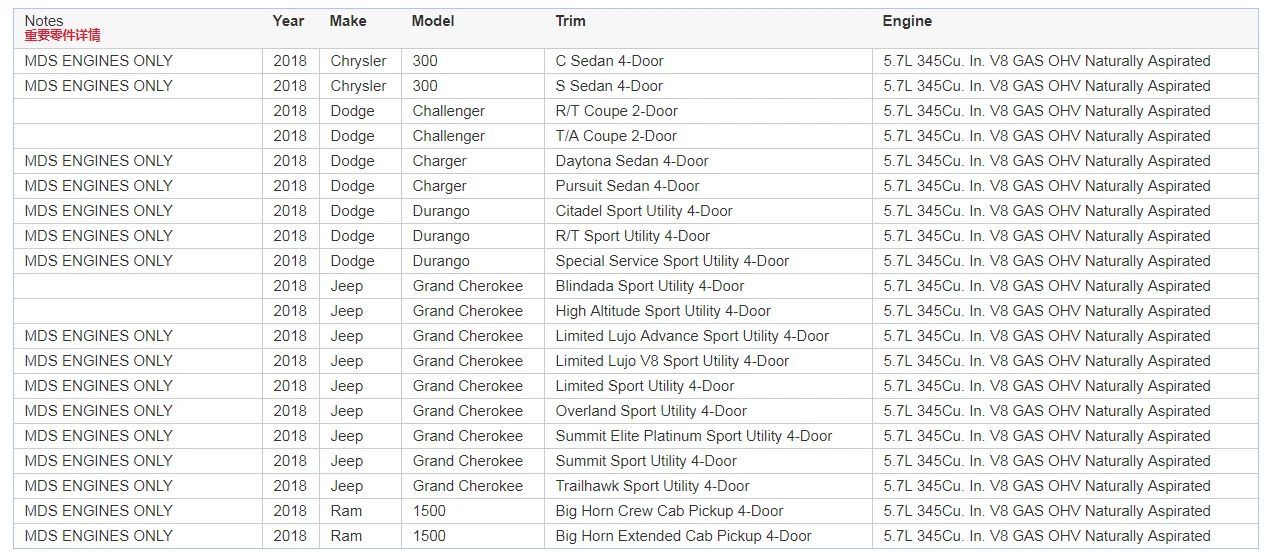Select the C Sedan 4-Door trim cell

pos(609,61)
